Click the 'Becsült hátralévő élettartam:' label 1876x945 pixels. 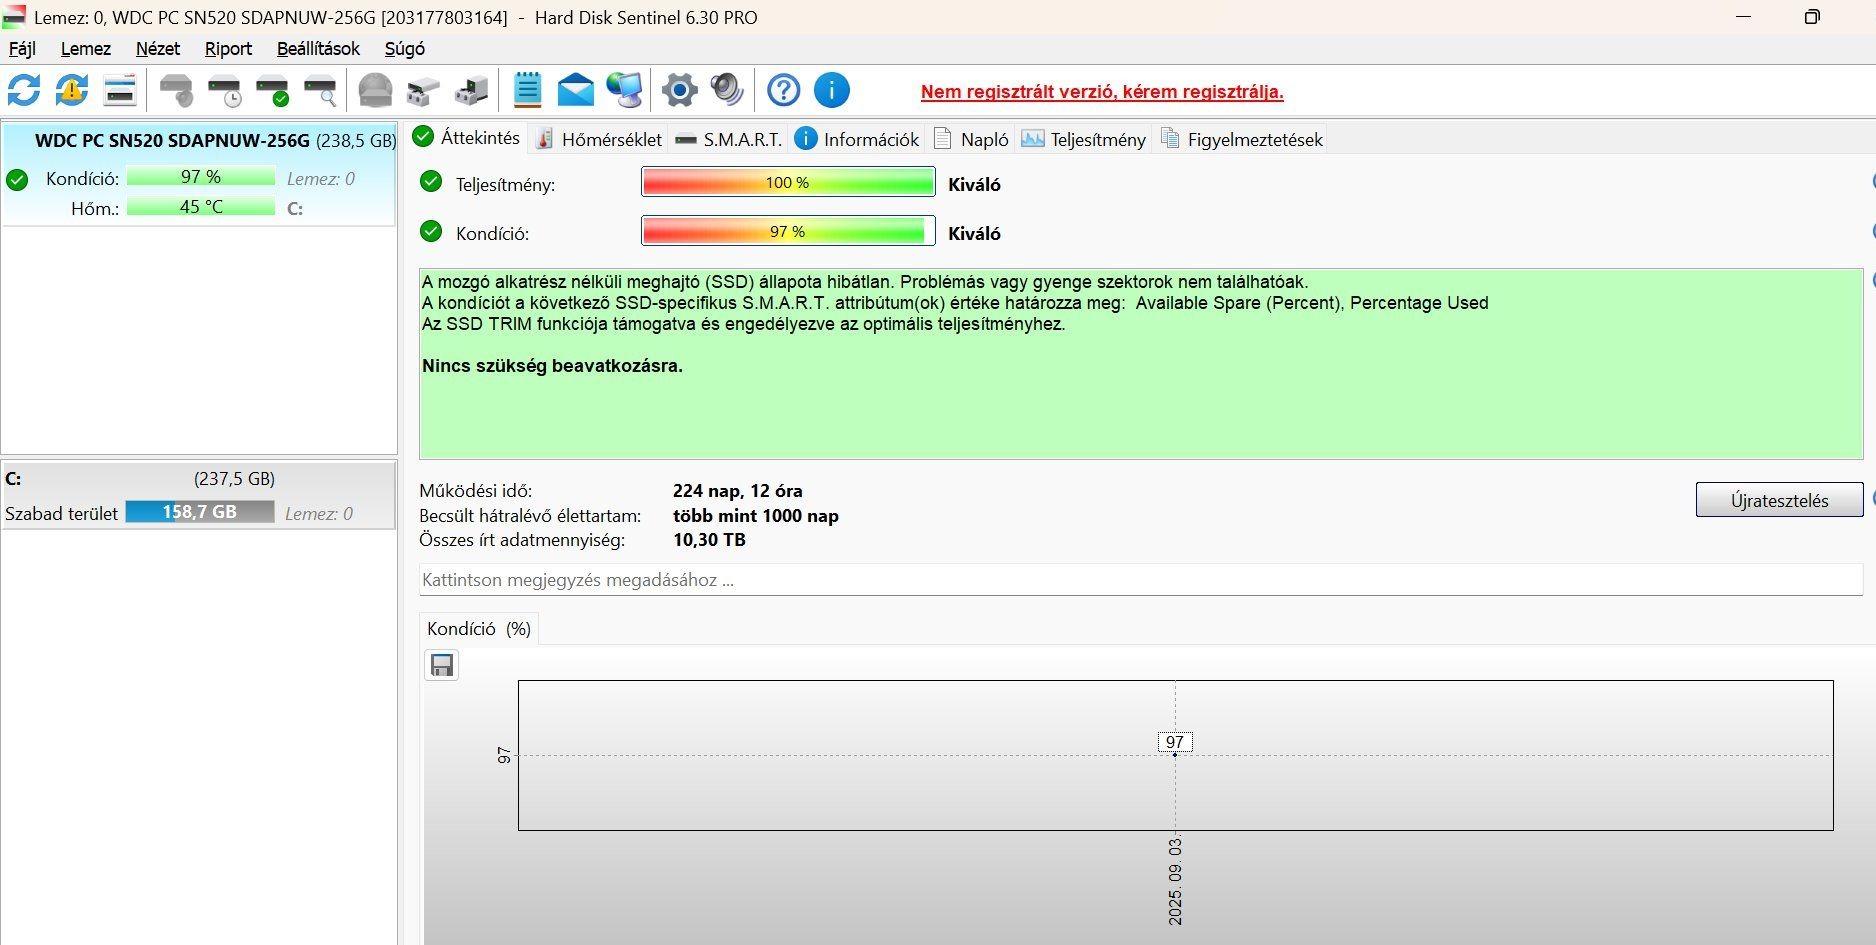tap(530, 516)
